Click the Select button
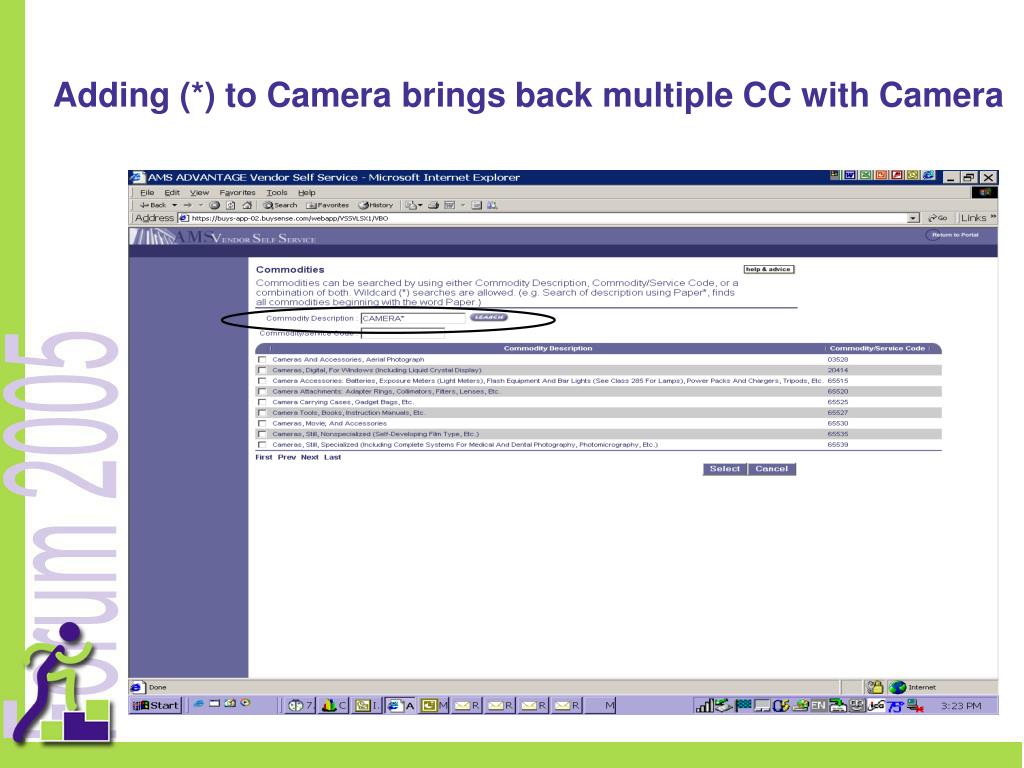Image resolution: width=1024 pixels, height=768 pixels. 724,469
